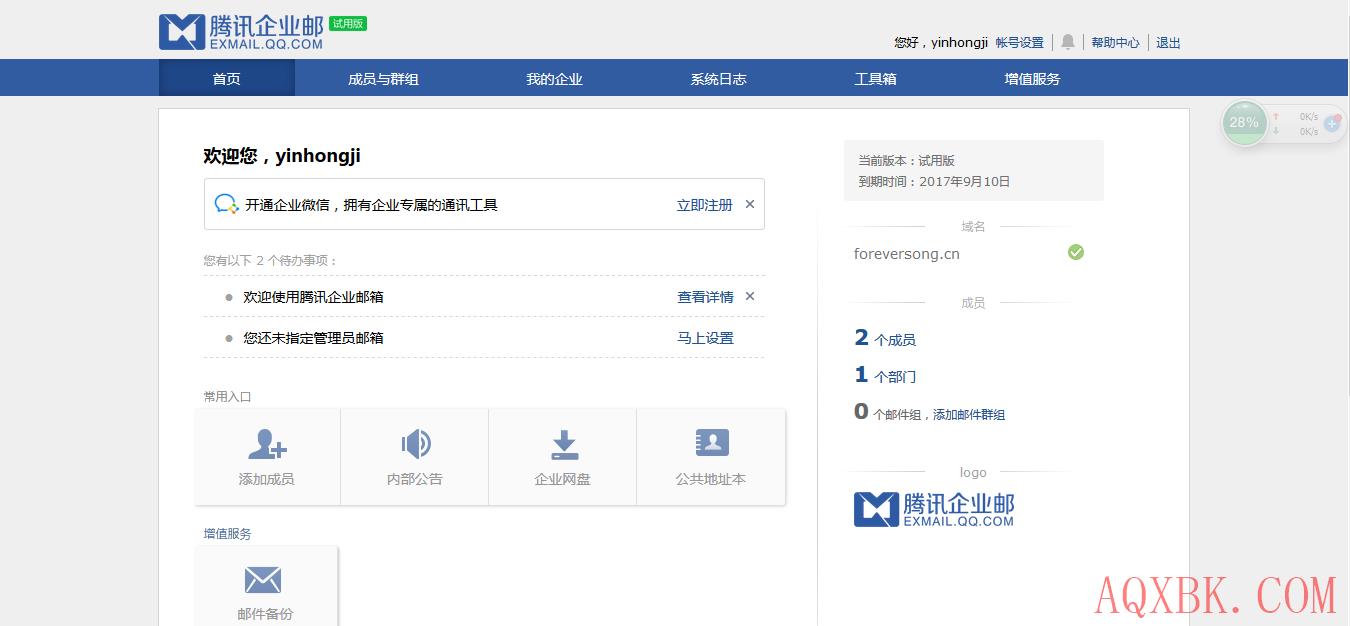Click 您还未指定管理员邮箱 to-do item text
Viewport: 1350px width, 626px height.
pos(313,337)
